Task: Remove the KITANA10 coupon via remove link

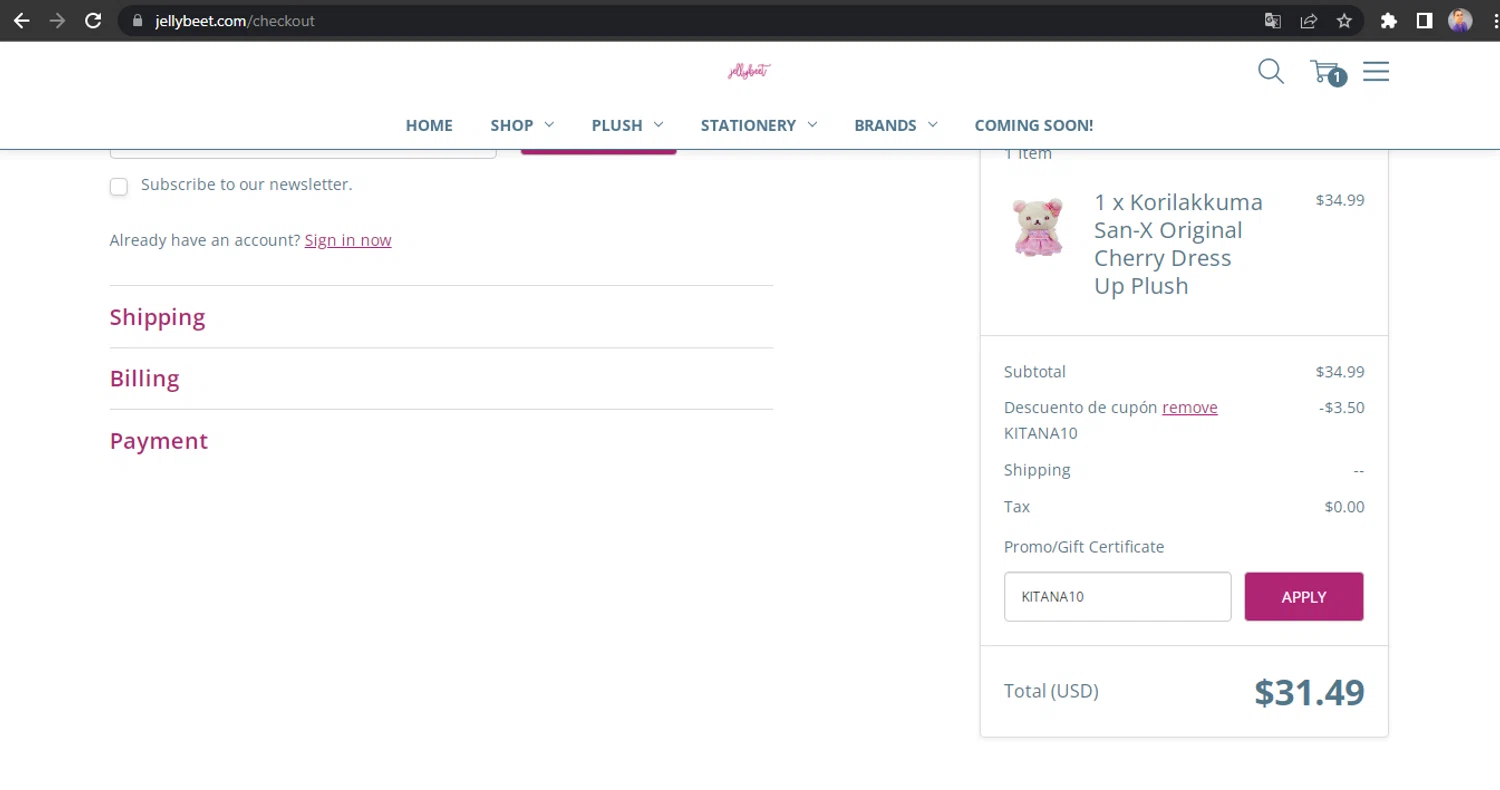Action: click(1190, 407)
